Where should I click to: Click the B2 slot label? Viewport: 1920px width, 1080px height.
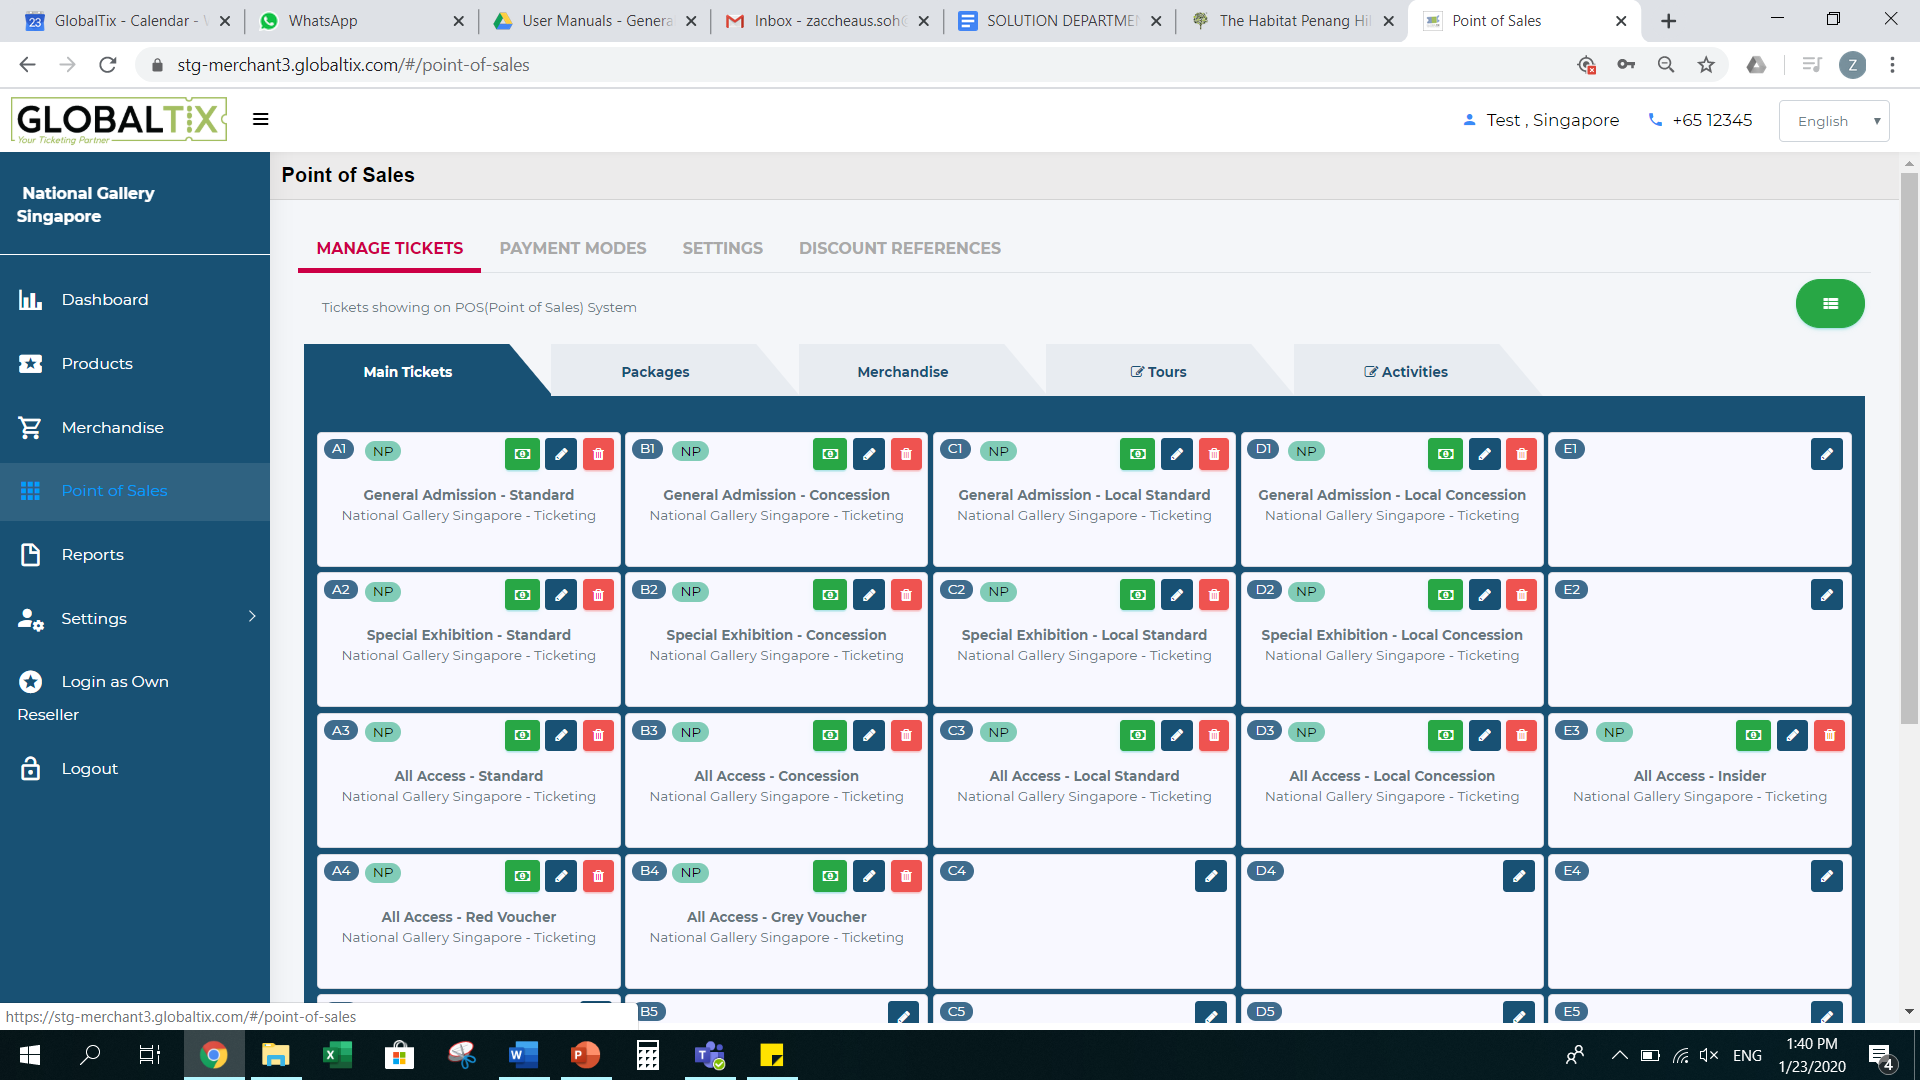[x=649, y=590]
